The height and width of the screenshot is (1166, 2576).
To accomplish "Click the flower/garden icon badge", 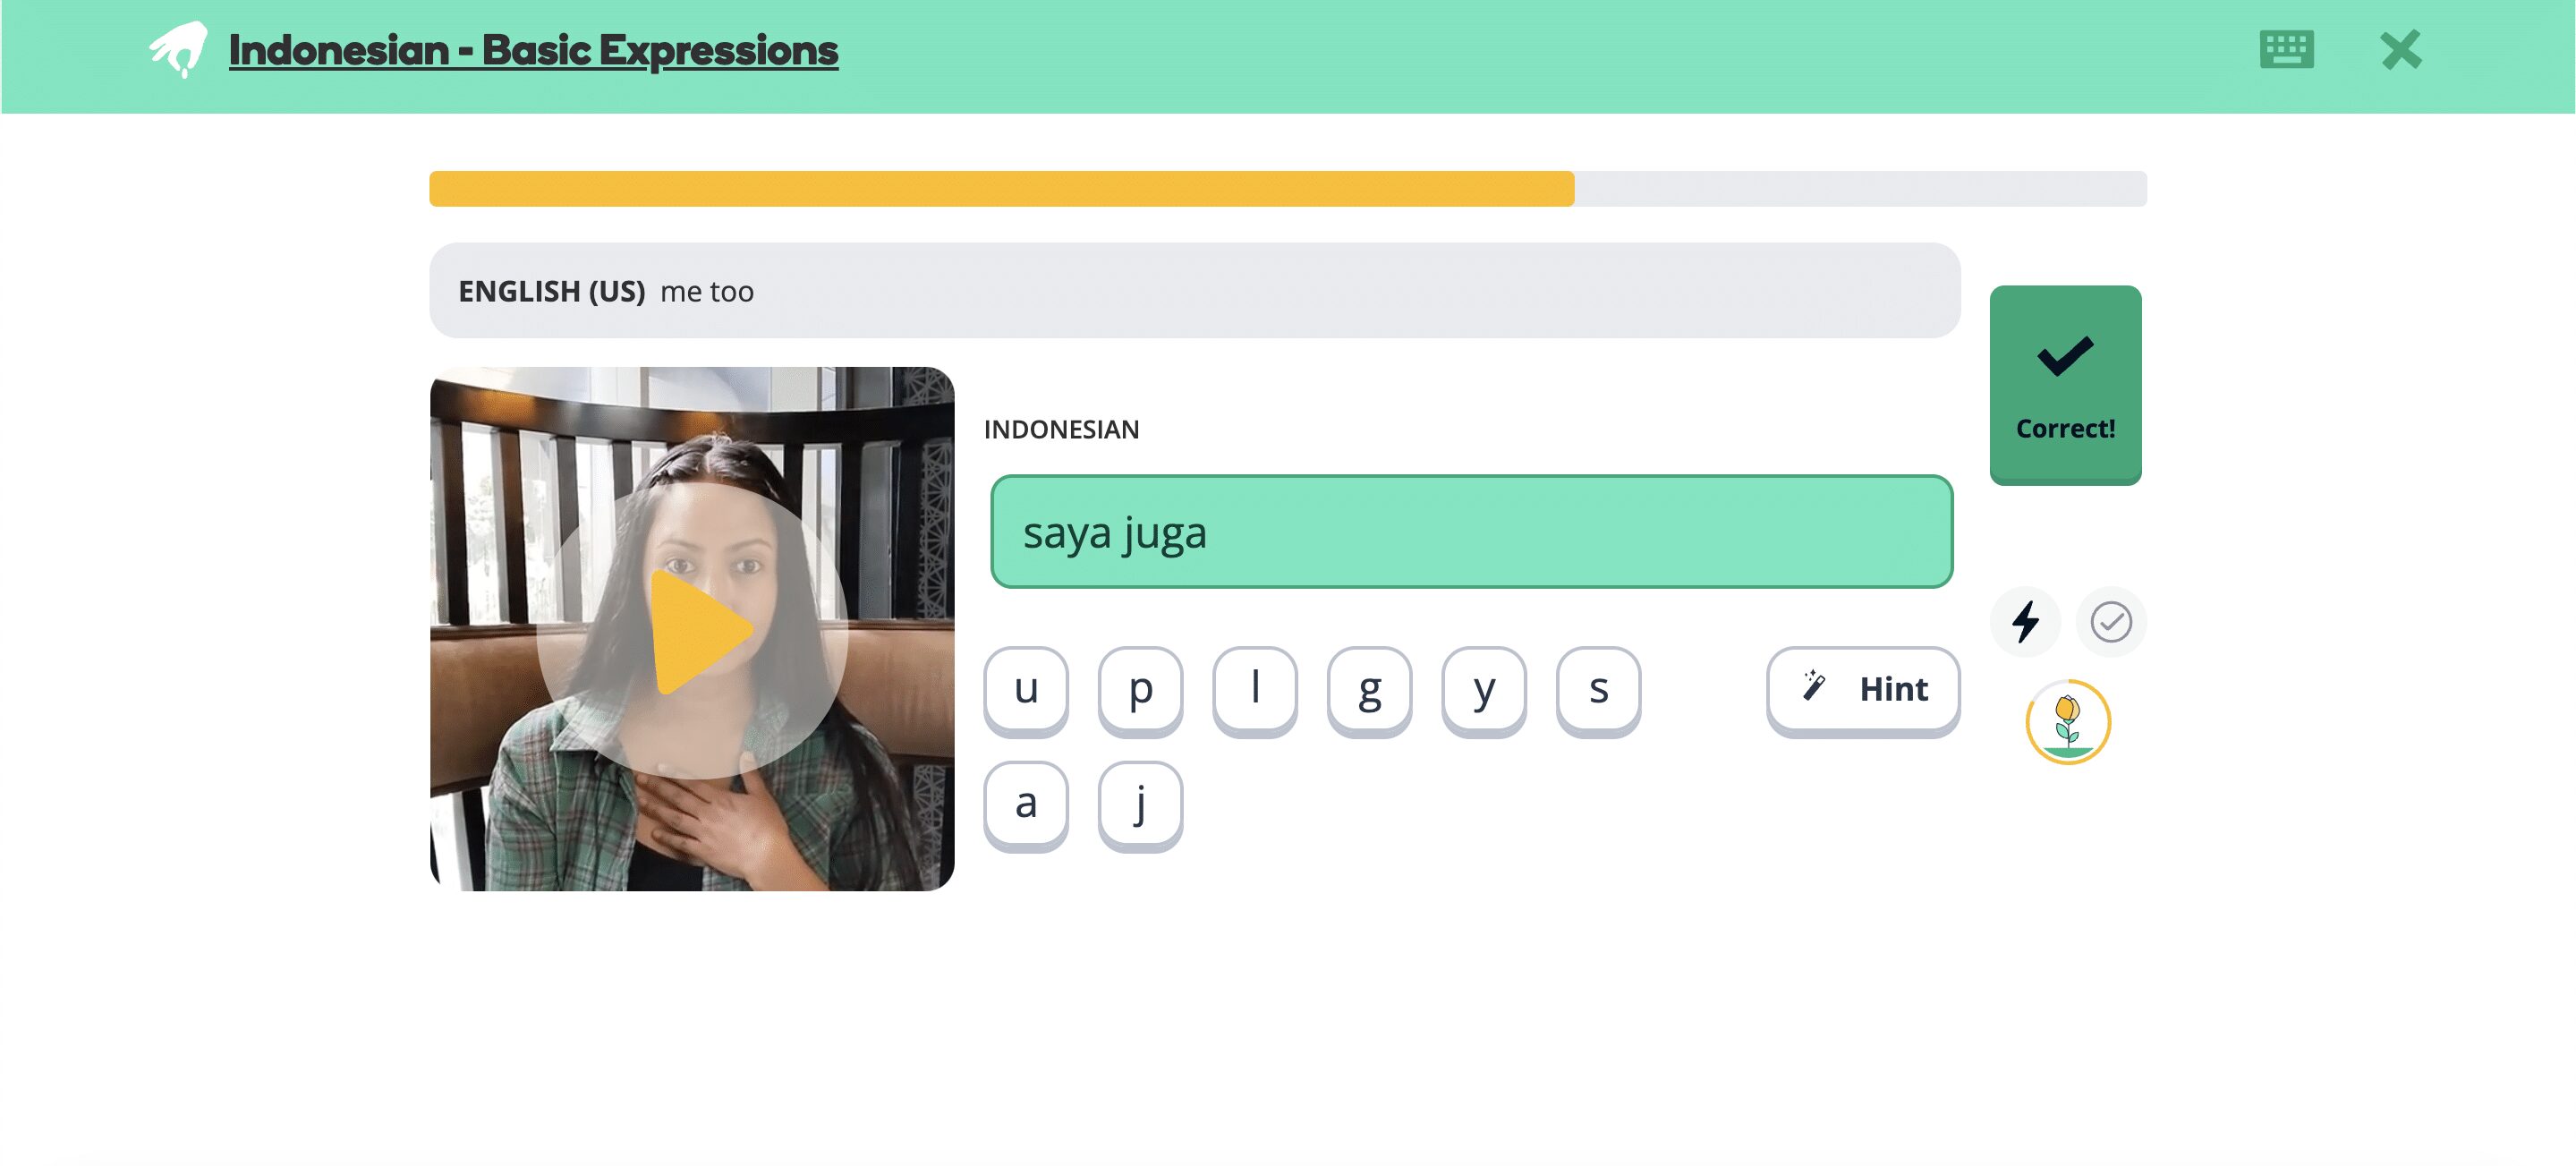I will point(2065,724).
